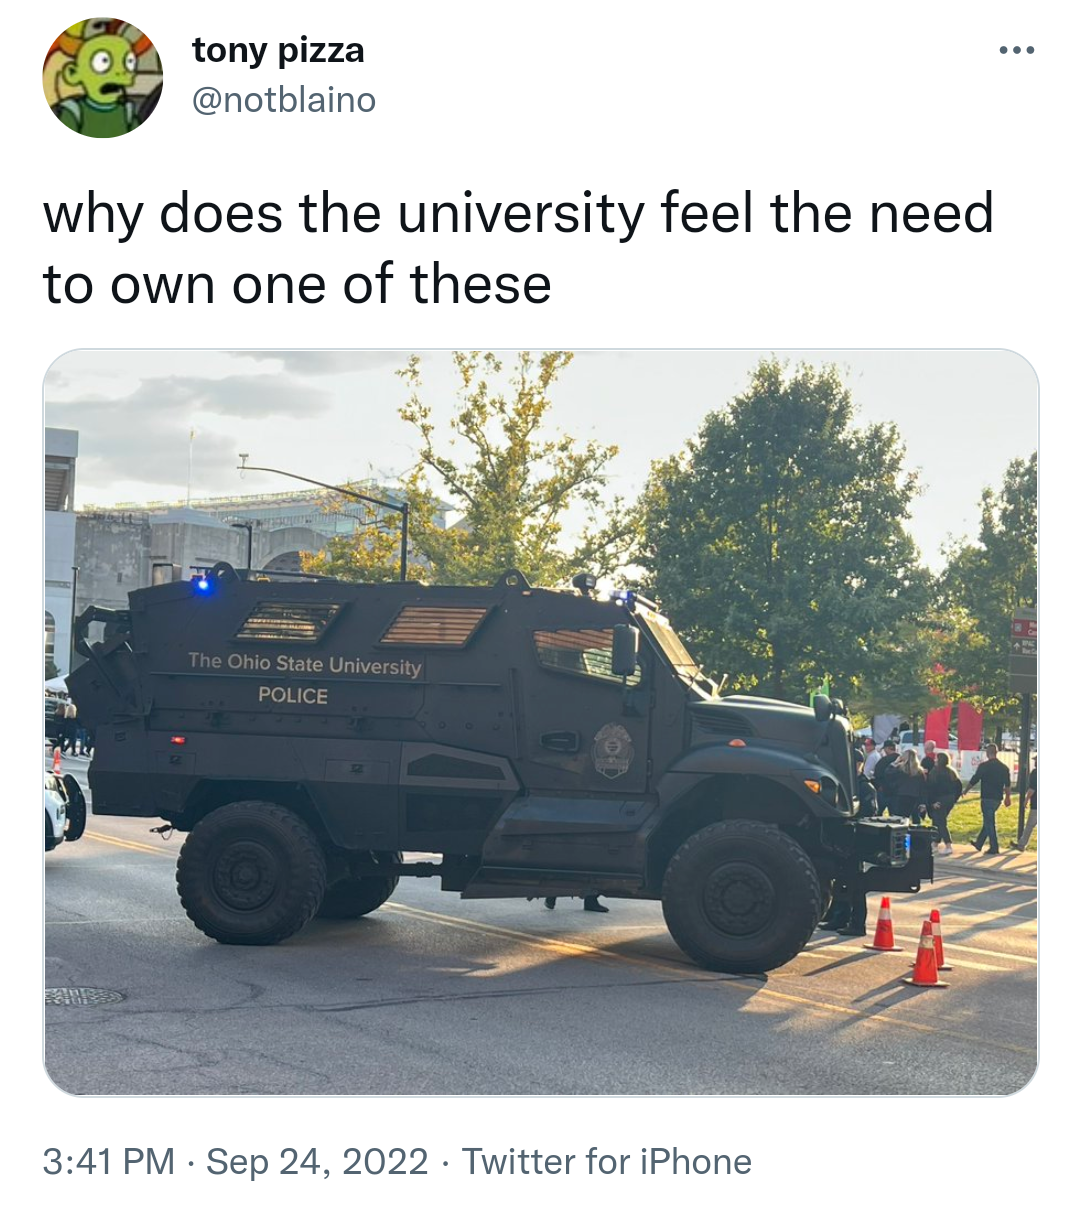1080x1218 pixels.
Task: Open the three-dot more options menu
Action: click(x=1016, y=50)
